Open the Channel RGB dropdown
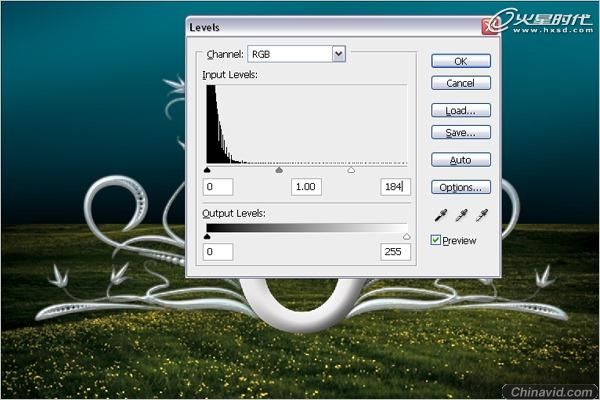Screen dimensions: 600x400 pyautogui.click(x=297, y=54)
